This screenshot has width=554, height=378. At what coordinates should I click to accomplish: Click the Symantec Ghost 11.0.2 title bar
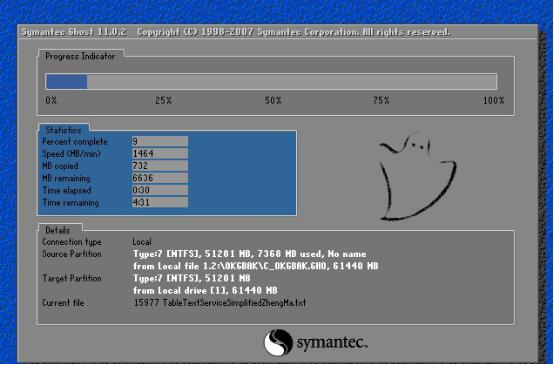coord(277,32)
